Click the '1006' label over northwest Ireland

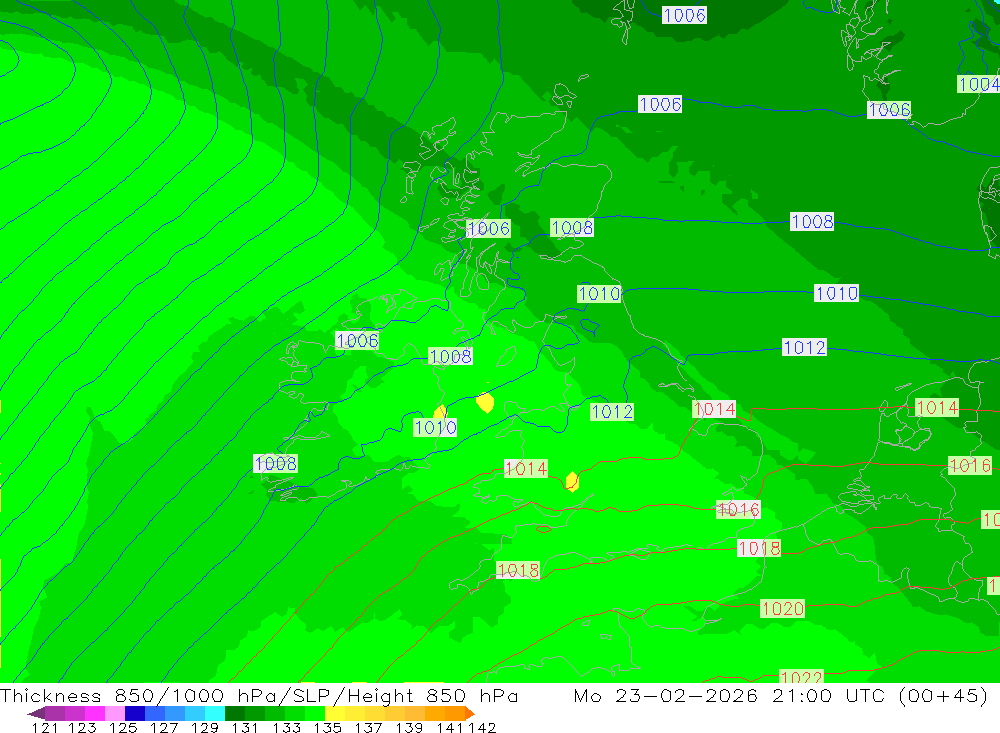point(357,341)
